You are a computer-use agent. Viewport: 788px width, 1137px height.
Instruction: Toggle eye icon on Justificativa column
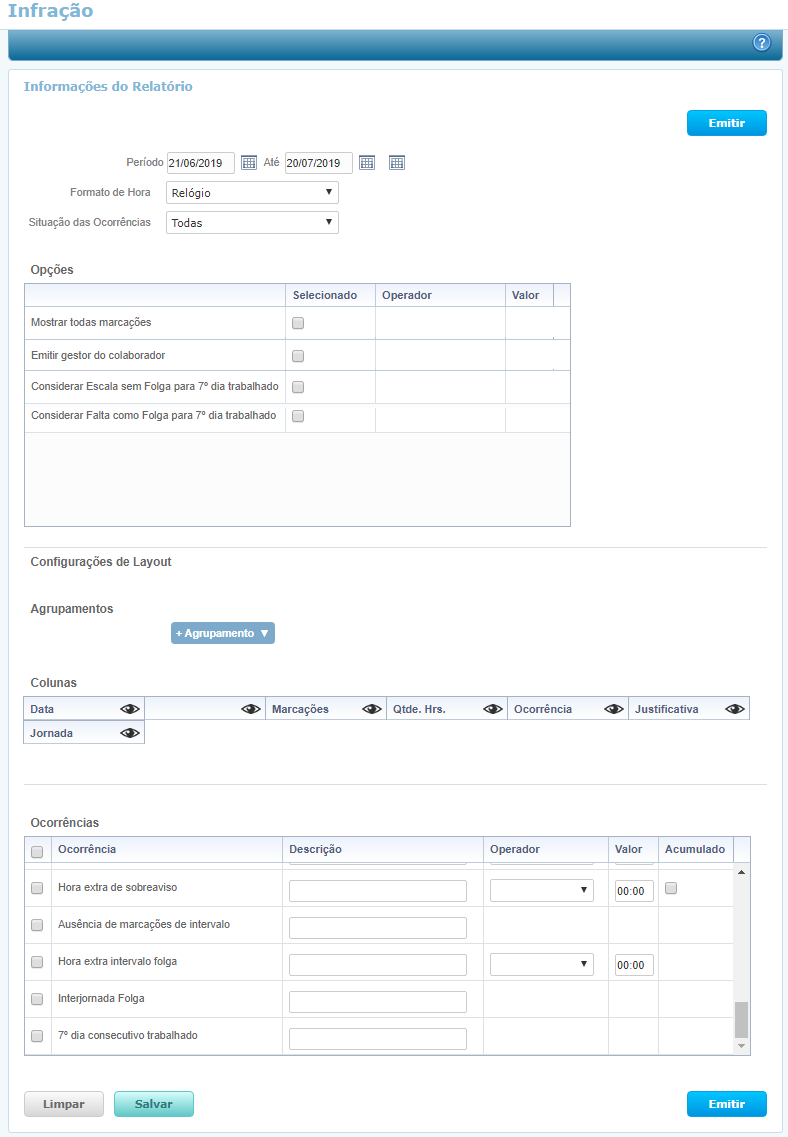tap(735, 709)
